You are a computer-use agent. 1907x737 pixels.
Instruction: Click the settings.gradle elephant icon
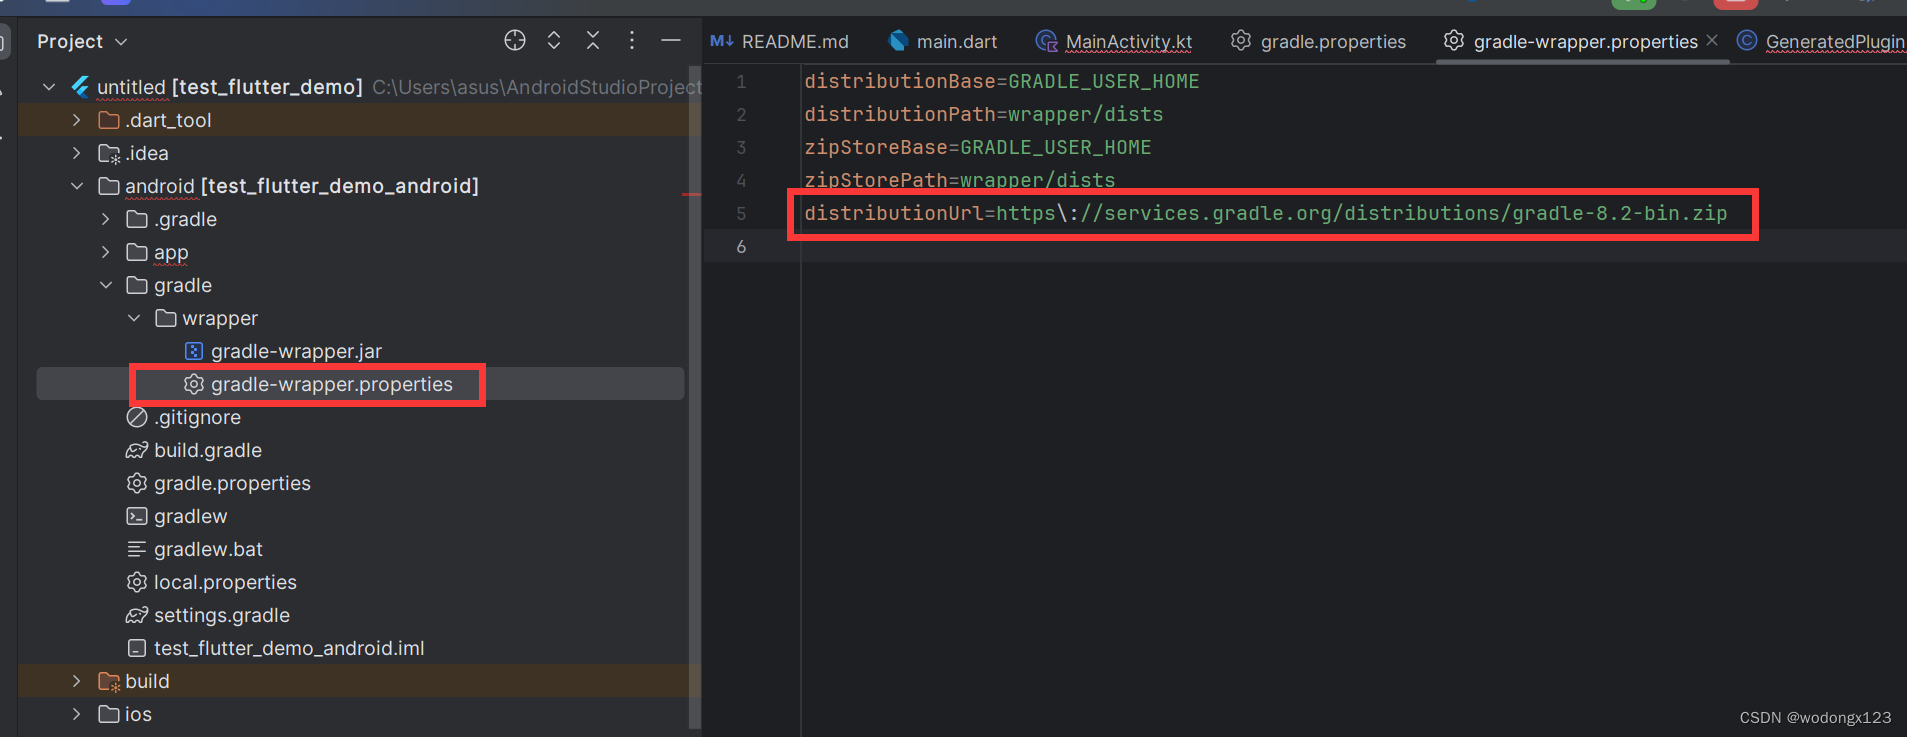[137, 615]
